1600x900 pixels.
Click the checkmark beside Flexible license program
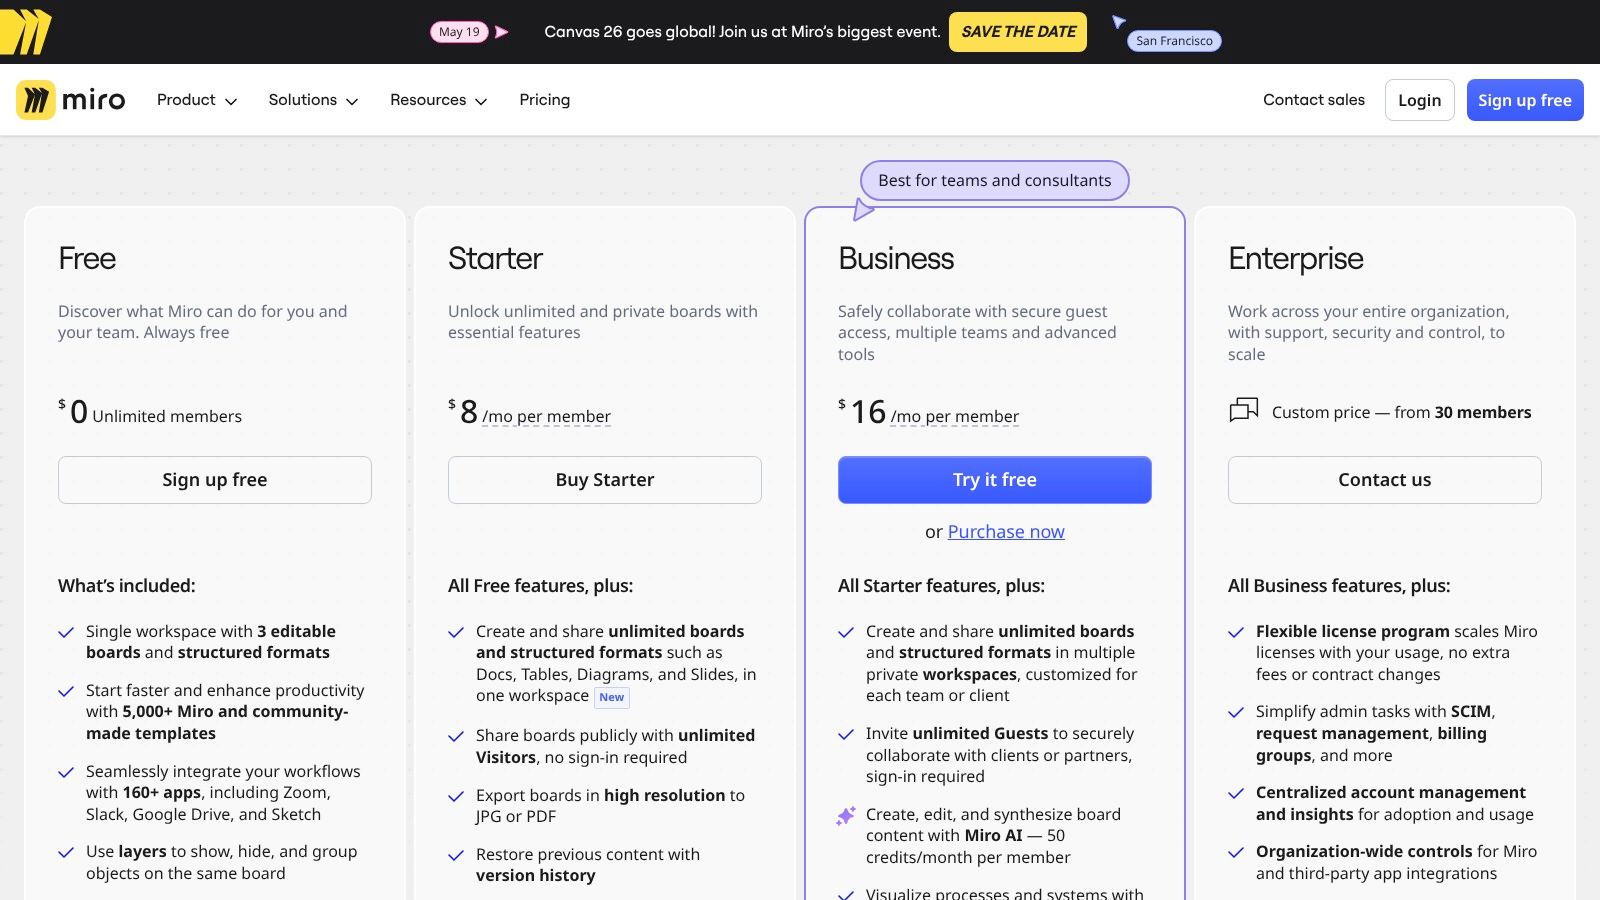click(x=1235, y=631)
